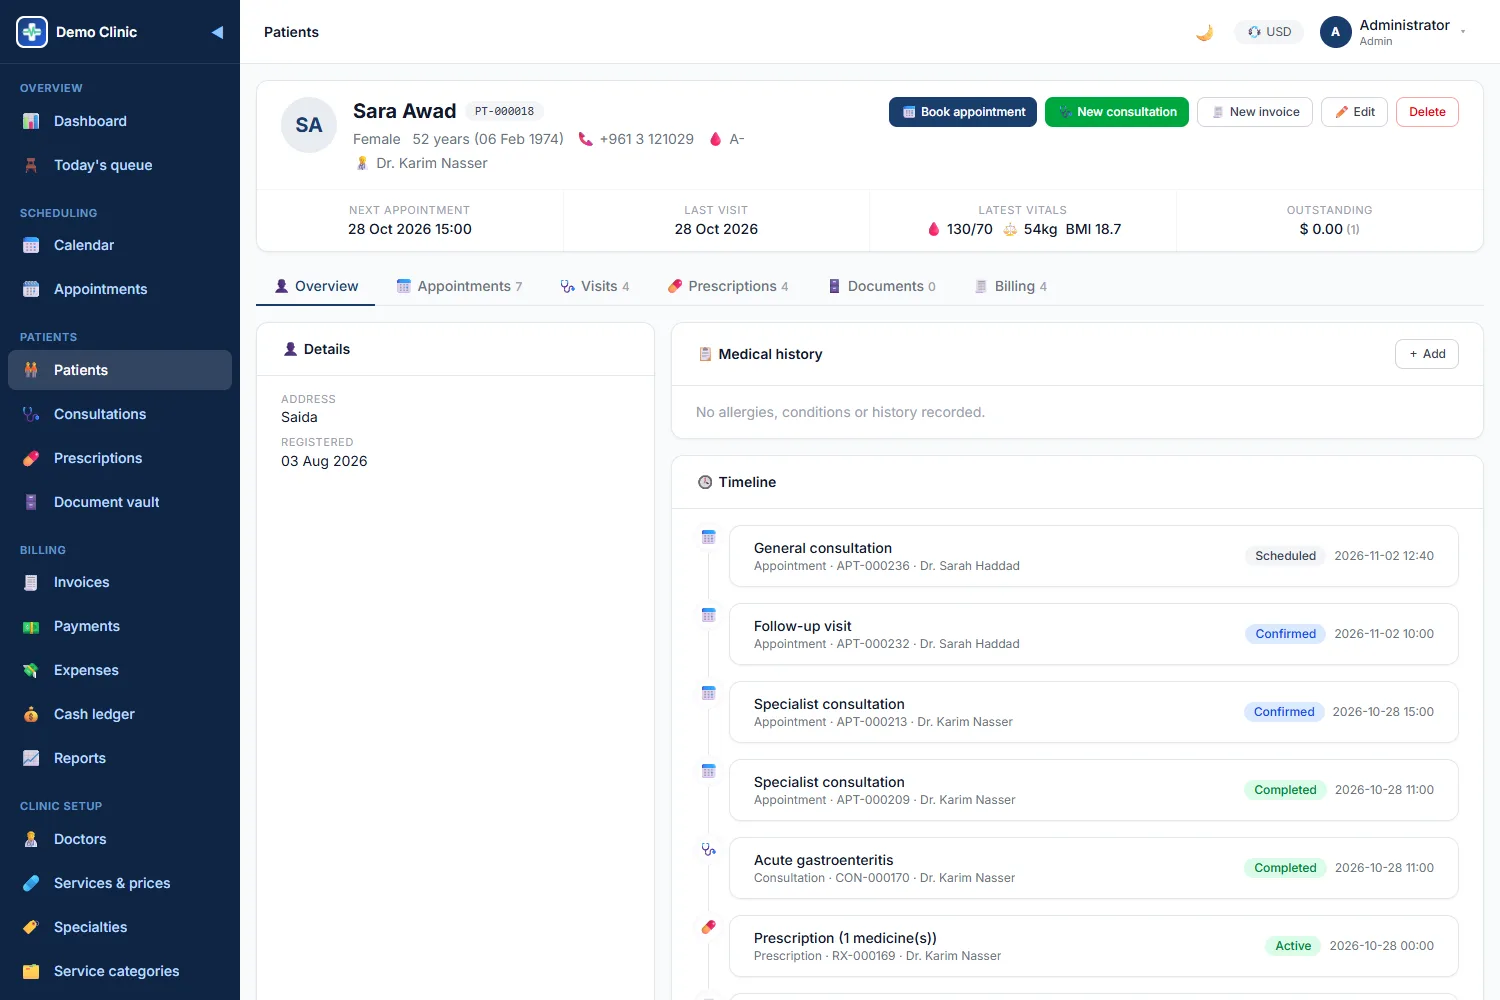Open the Billing tab
1500x1000 pixels.
click(1011, 286)
